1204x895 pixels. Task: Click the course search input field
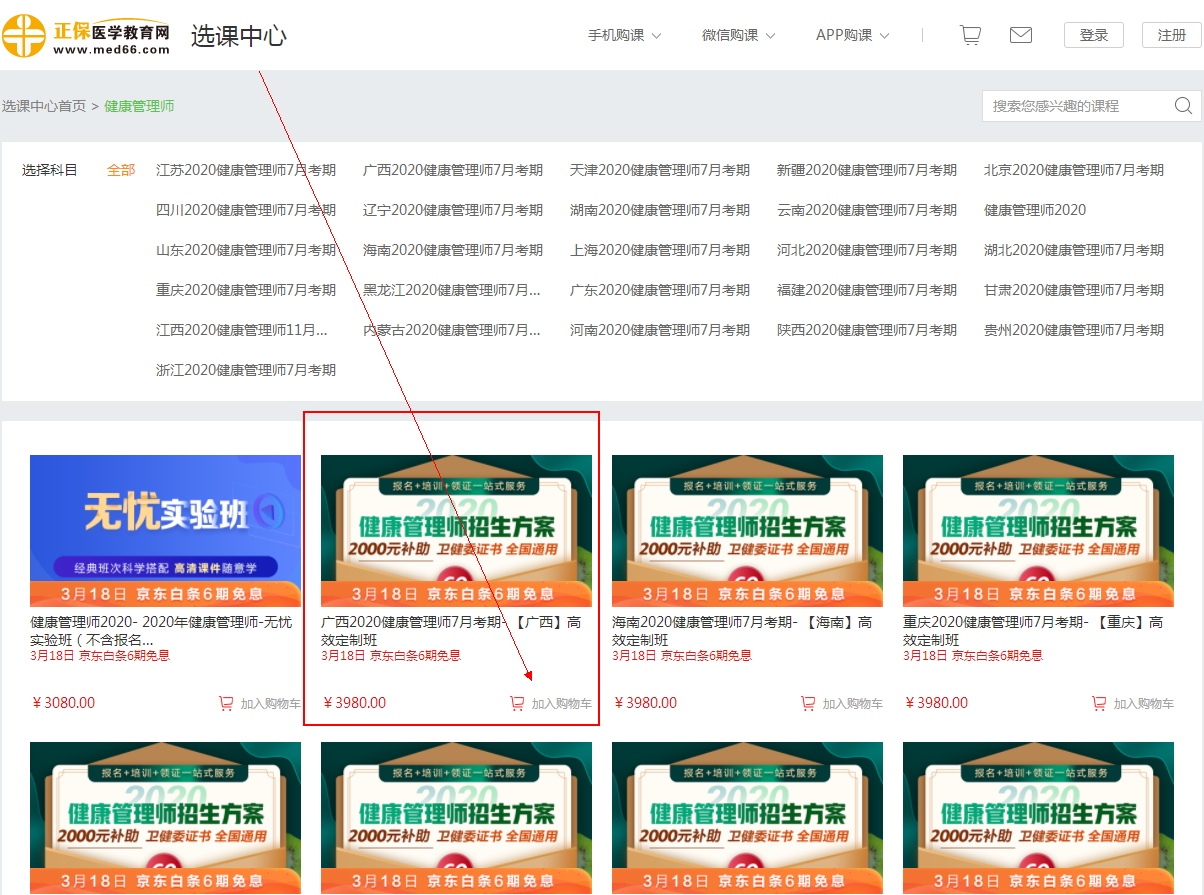pos(1075,106)
